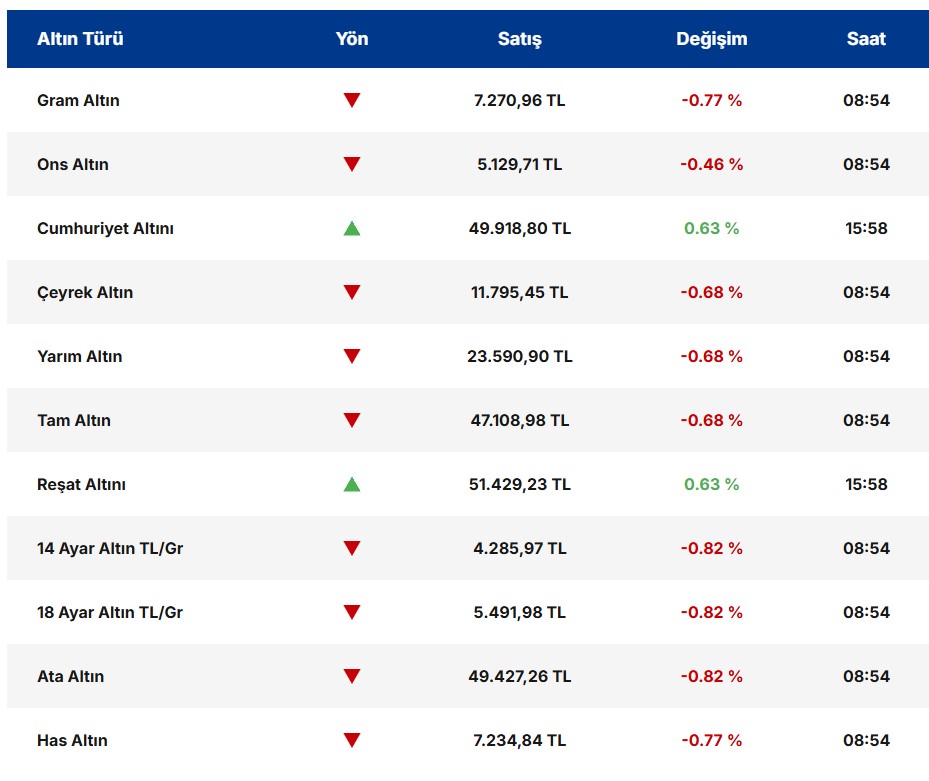Select the 18 Ayar Altın TL/Gr label
The width and height of the screenshot is (929, 781).
click(x=110, y=612)
